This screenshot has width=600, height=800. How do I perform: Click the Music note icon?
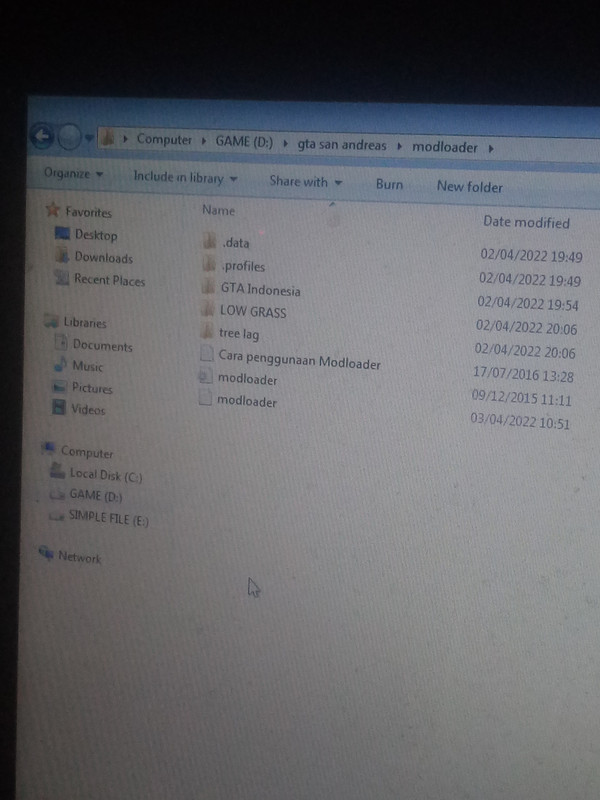(x=60, y=363)
